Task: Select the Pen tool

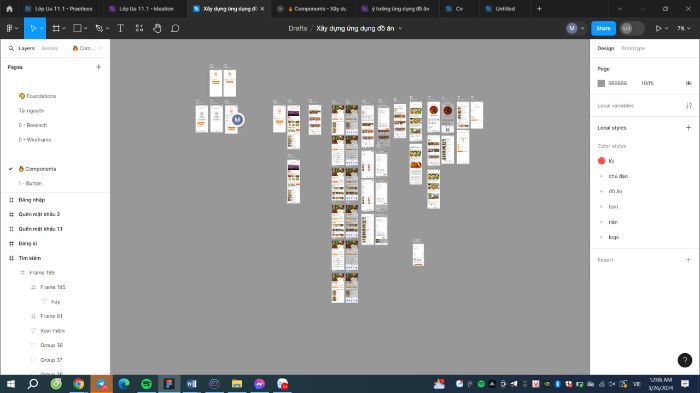Action: coord(99,28)
